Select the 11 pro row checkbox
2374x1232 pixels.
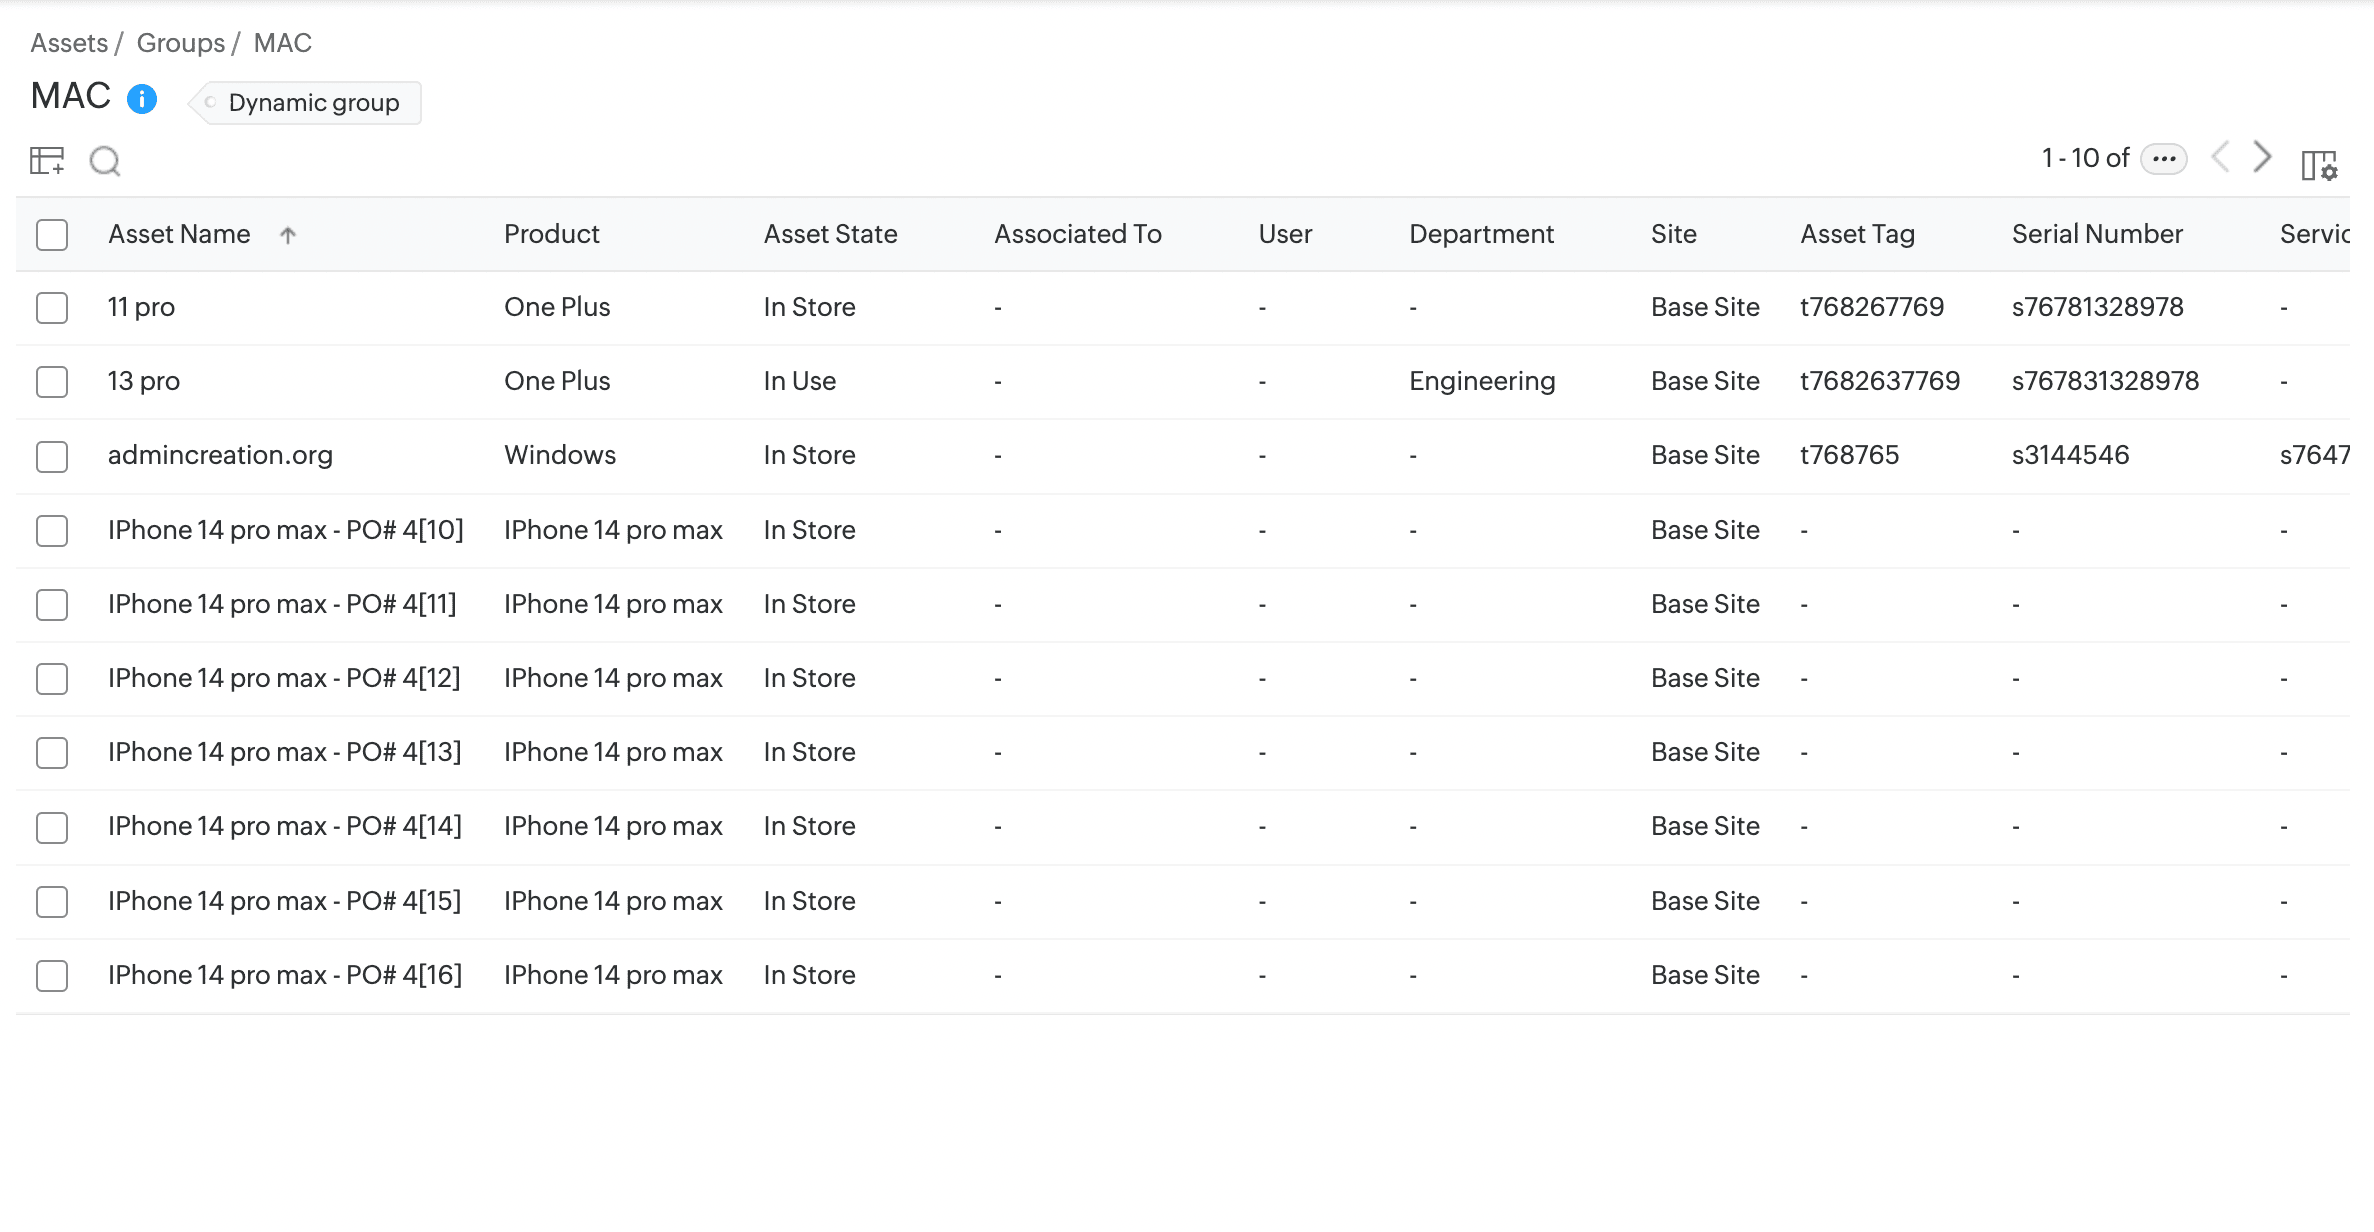(52, 308)
